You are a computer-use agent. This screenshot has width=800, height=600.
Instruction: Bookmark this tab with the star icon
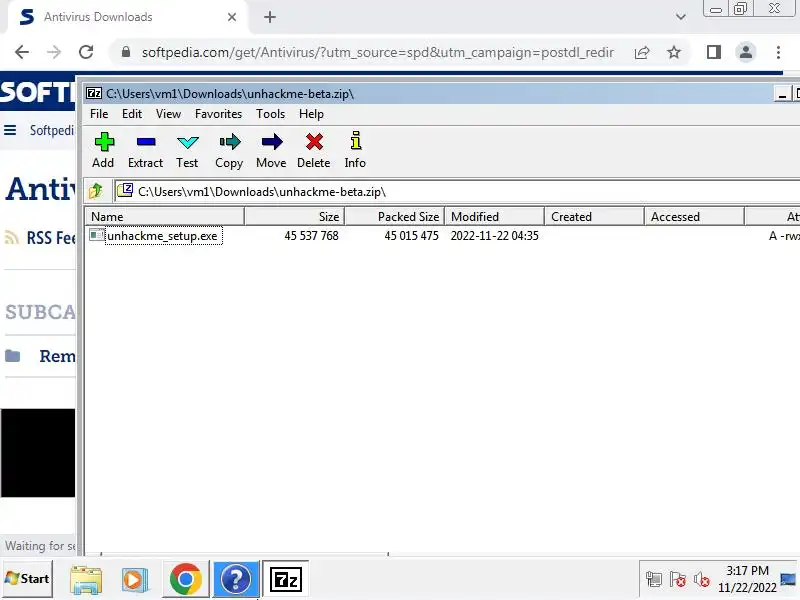coord(674,52)
